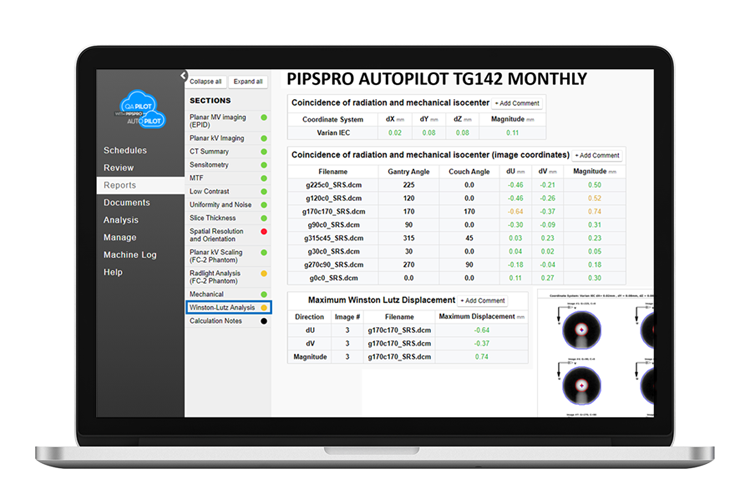Click green status dot for Planar MV imaging

pos(264,117)
